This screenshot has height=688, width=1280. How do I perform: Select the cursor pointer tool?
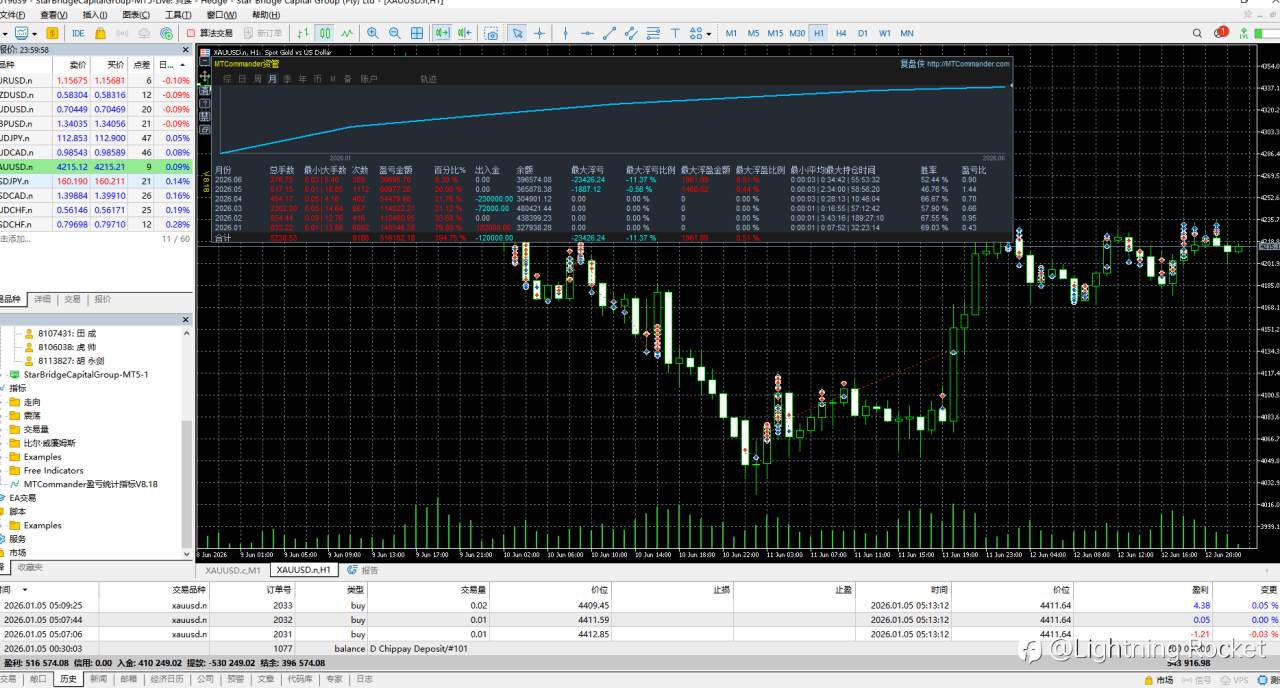(x=517, y=33)
